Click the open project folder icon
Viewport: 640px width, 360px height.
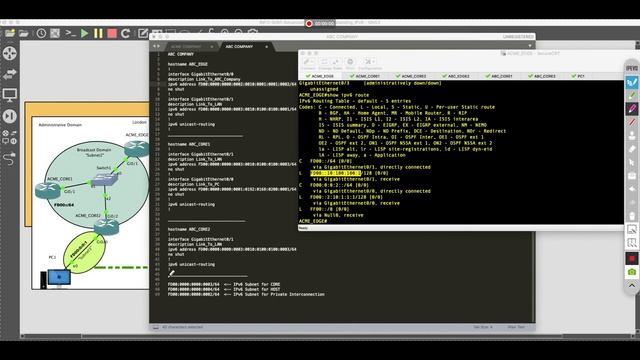point(24,33)
